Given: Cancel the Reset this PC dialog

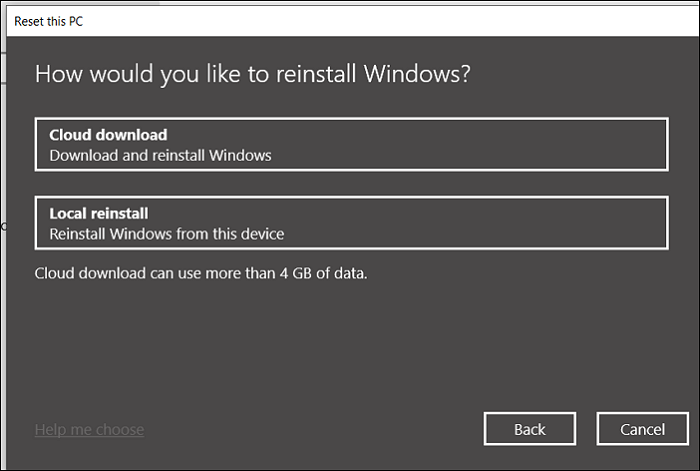Looking at the screenshot, I should point(642,429).
